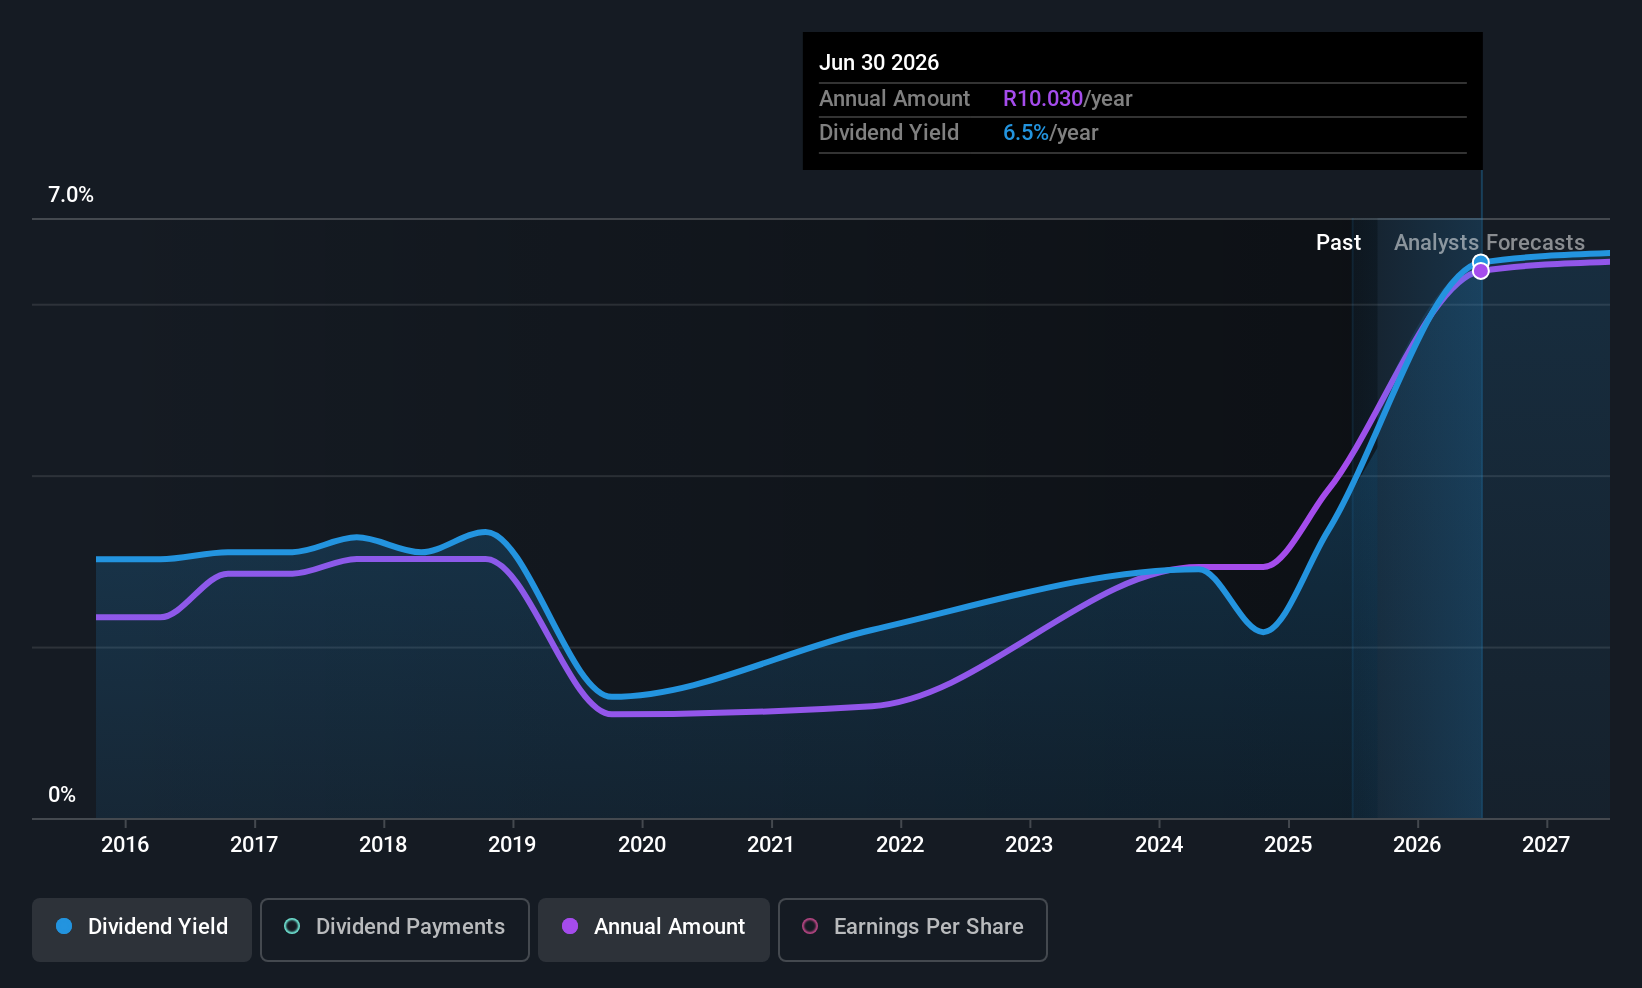Hide the Annual Amount series
Image resolution: width=1642 pixels, height=988 pixels.
click(654, 927)
